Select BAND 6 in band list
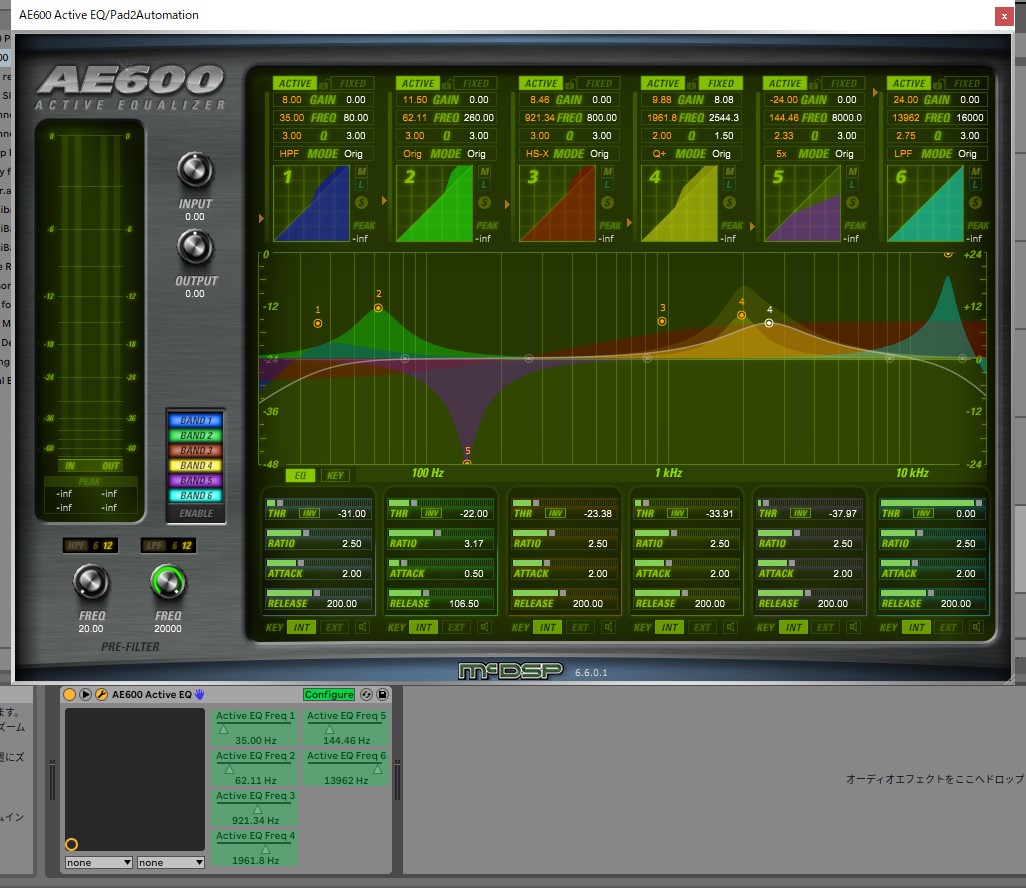This screenshot has width=1026, height=888. (x=196, y=495)
